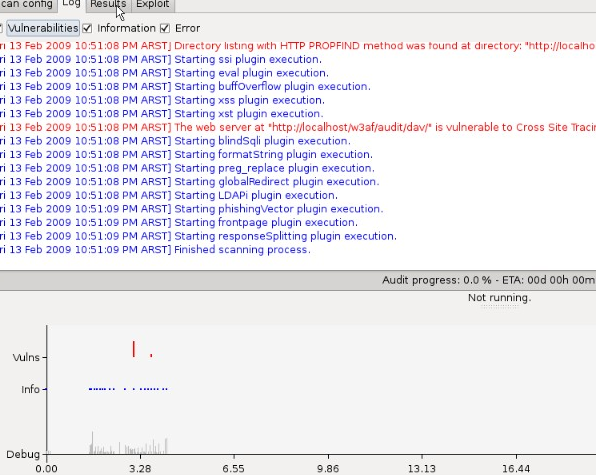The image size is (596, 475).
Task: Click the 'Starting formatString plugin execution' line
Action: point(186,155)
